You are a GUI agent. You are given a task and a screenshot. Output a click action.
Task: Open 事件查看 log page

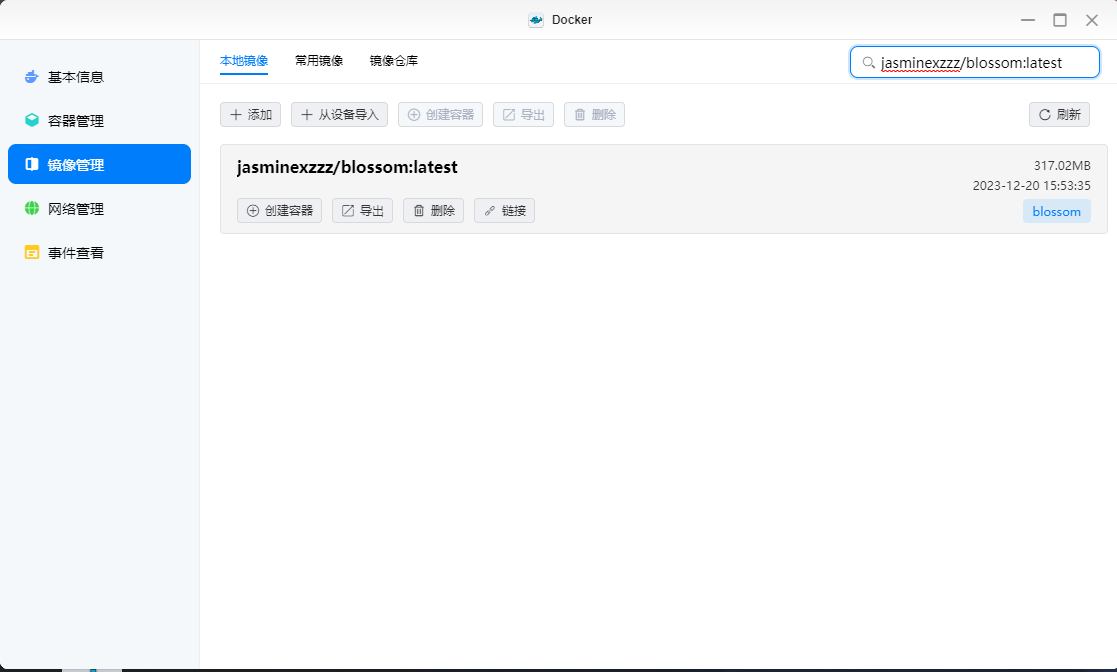75,253
